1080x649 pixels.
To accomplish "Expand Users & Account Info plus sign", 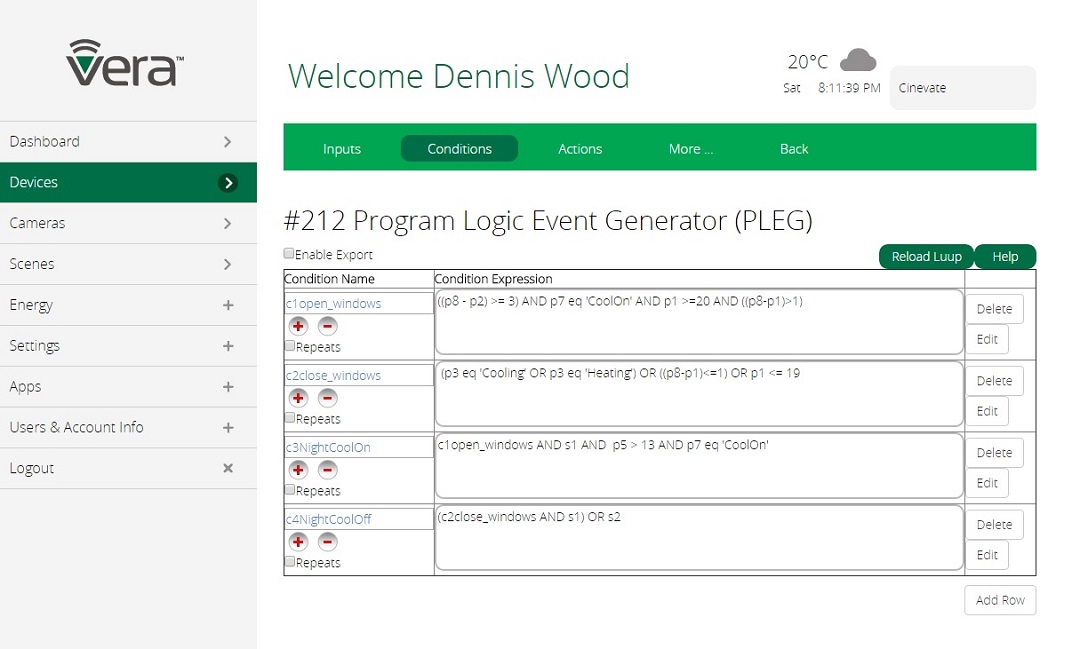I will tap(228, 427).
